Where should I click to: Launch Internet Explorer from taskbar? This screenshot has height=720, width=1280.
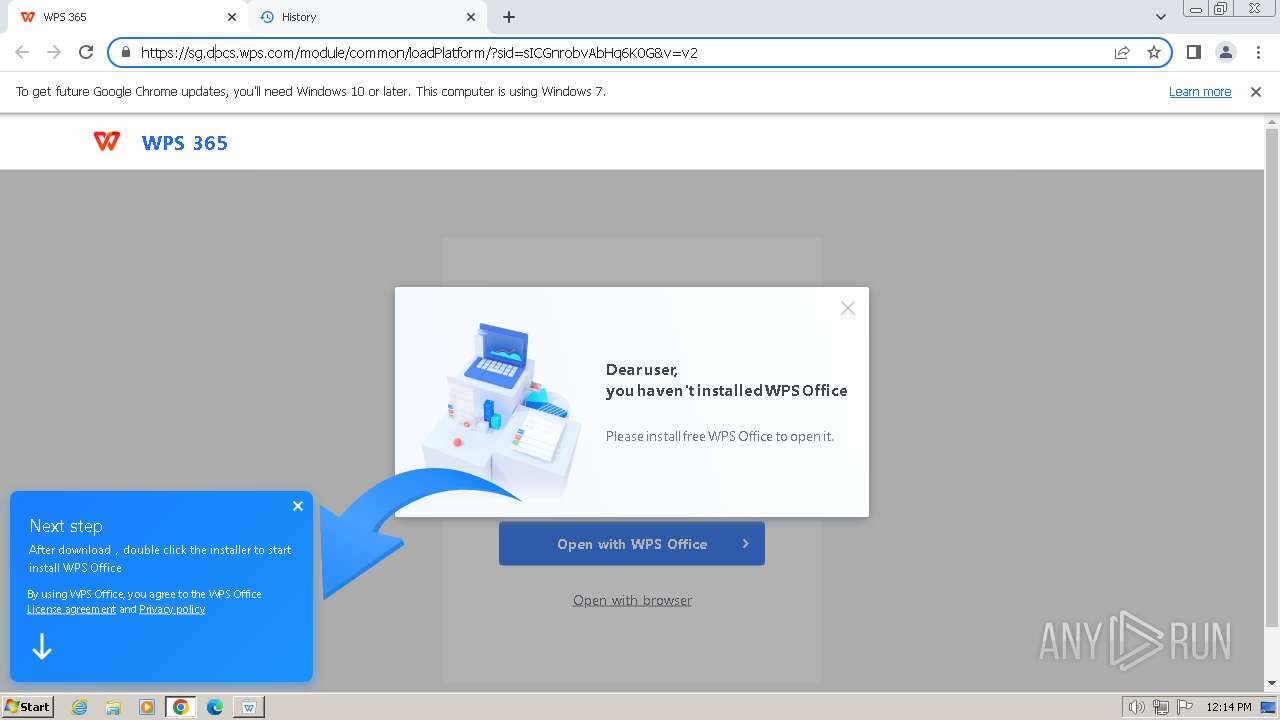[x=79, y=707]
